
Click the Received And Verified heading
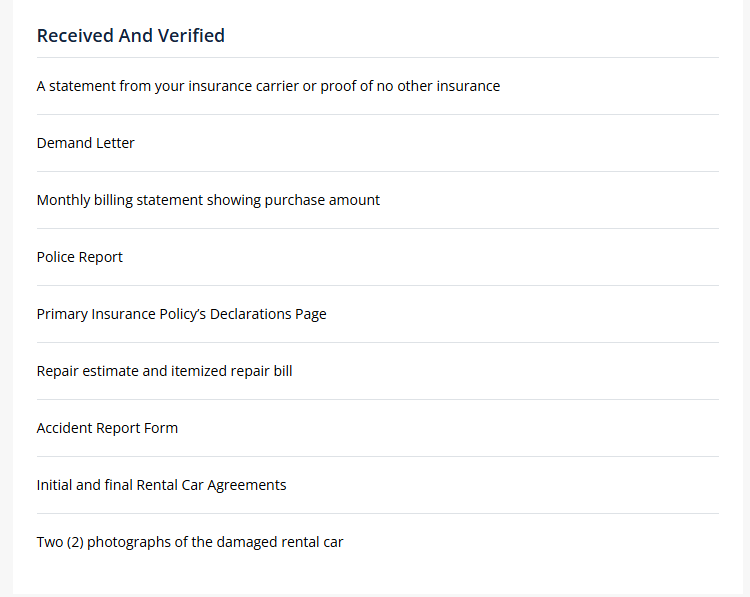tap(131, 36)
